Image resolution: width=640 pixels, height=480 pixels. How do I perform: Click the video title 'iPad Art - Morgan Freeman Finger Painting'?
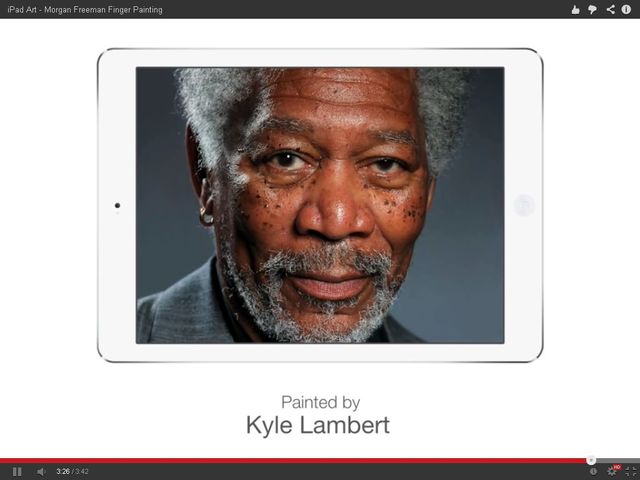[x=85, y=9]
